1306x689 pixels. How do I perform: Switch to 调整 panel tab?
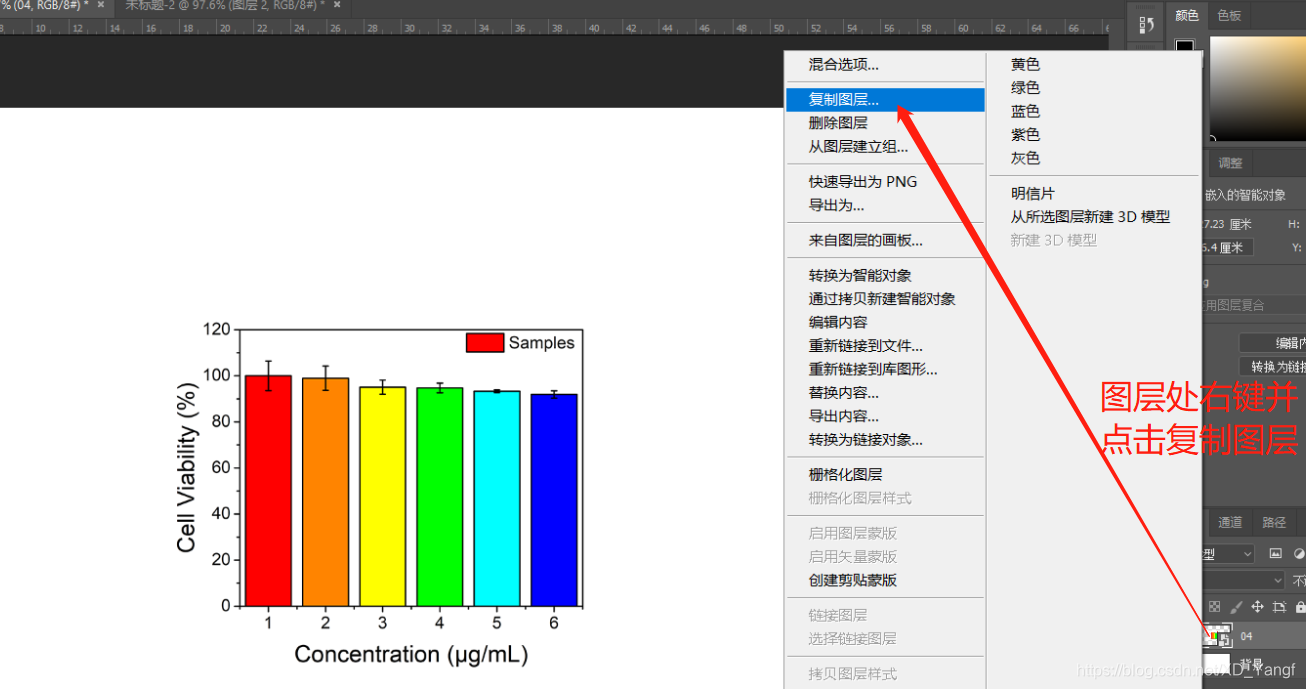coord(1230,163)
